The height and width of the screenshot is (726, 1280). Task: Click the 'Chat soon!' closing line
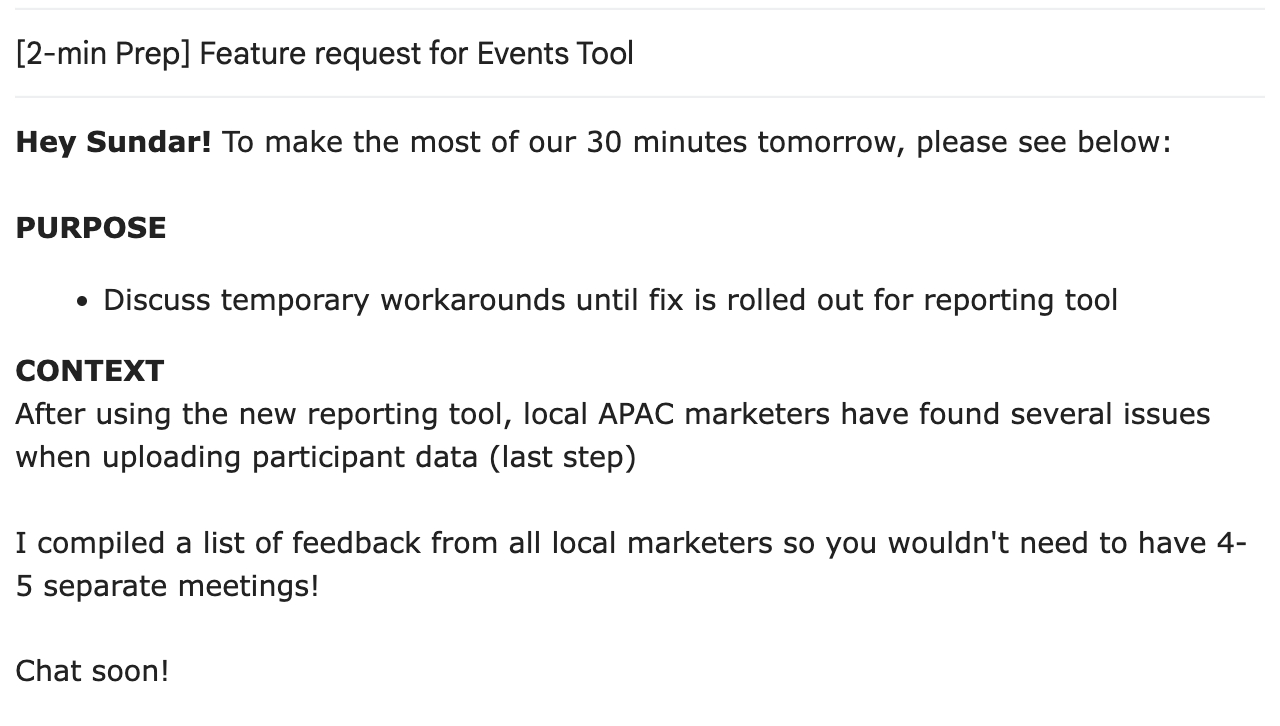[92, 671]
